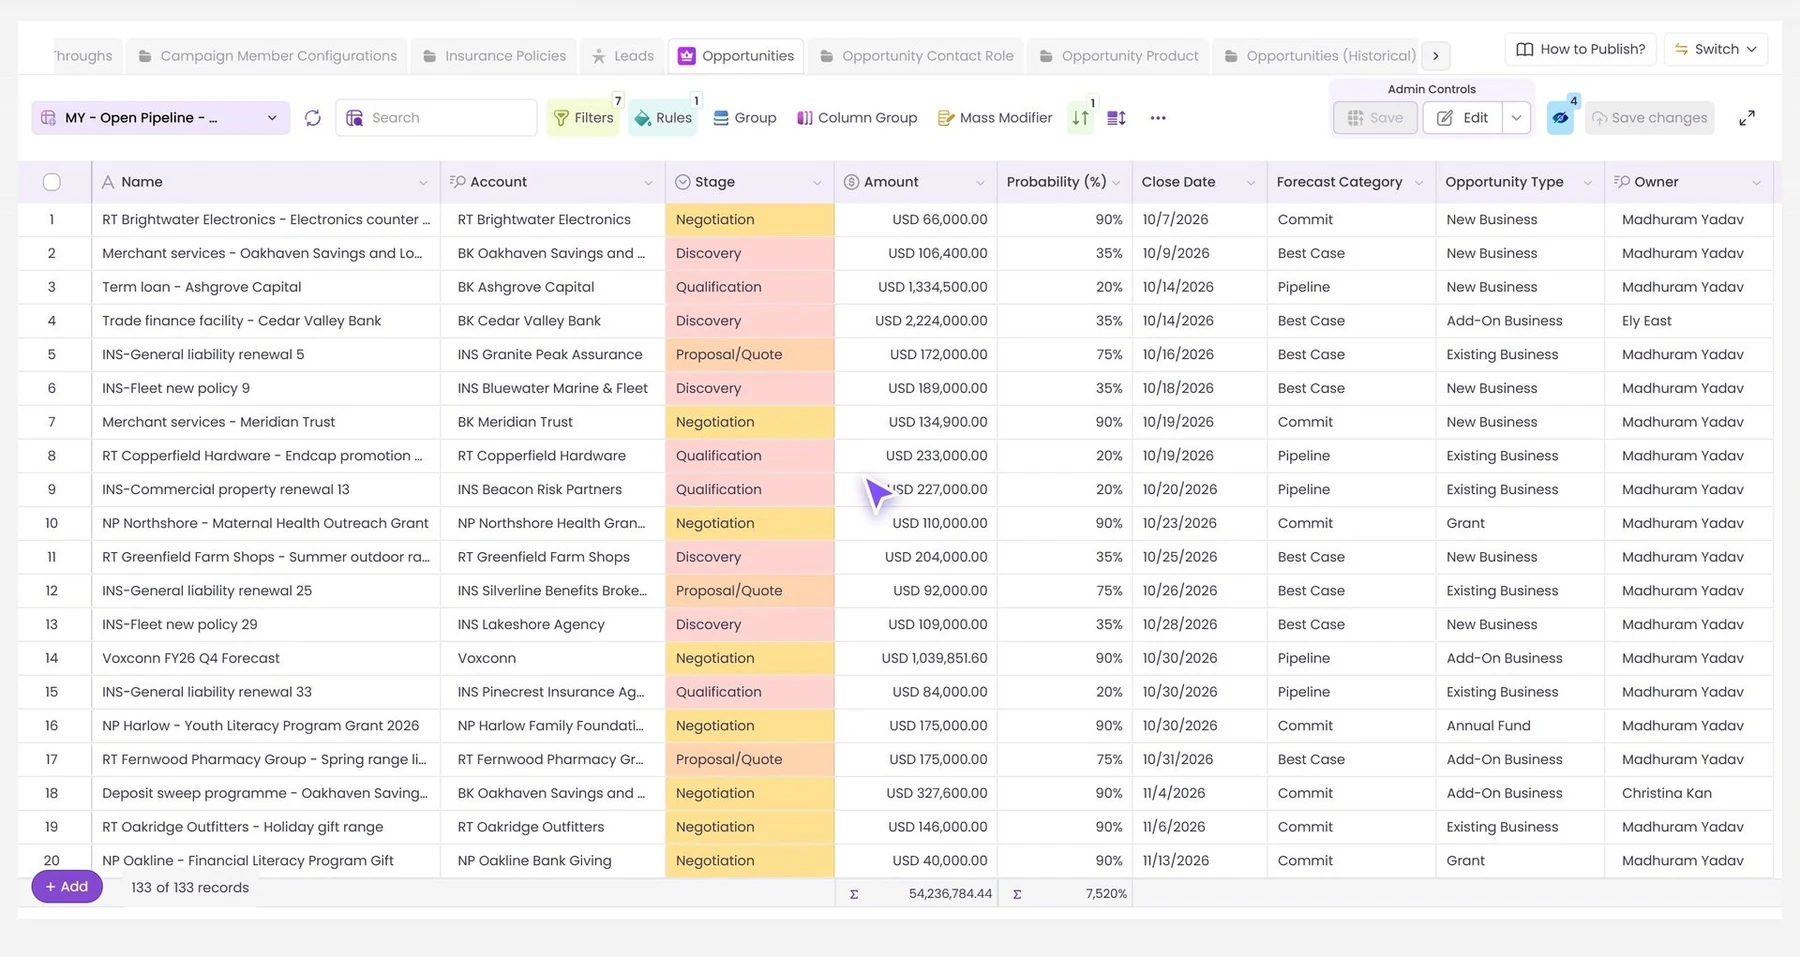Click the yellow Negotiation cell in row 1
Viewport: 1800px width, 957px height.
pos(750,220)
